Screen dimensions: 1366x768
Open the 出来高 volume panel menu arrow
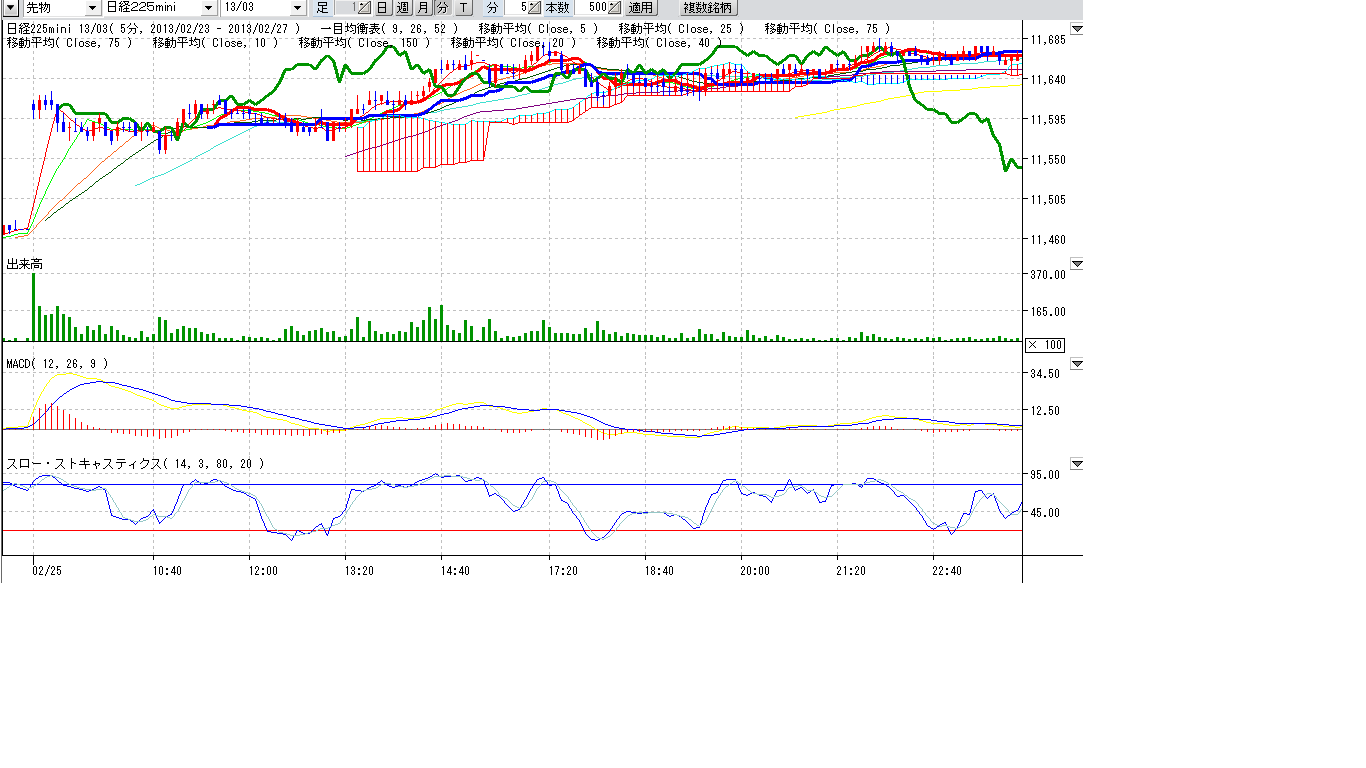pos(1077,264)
